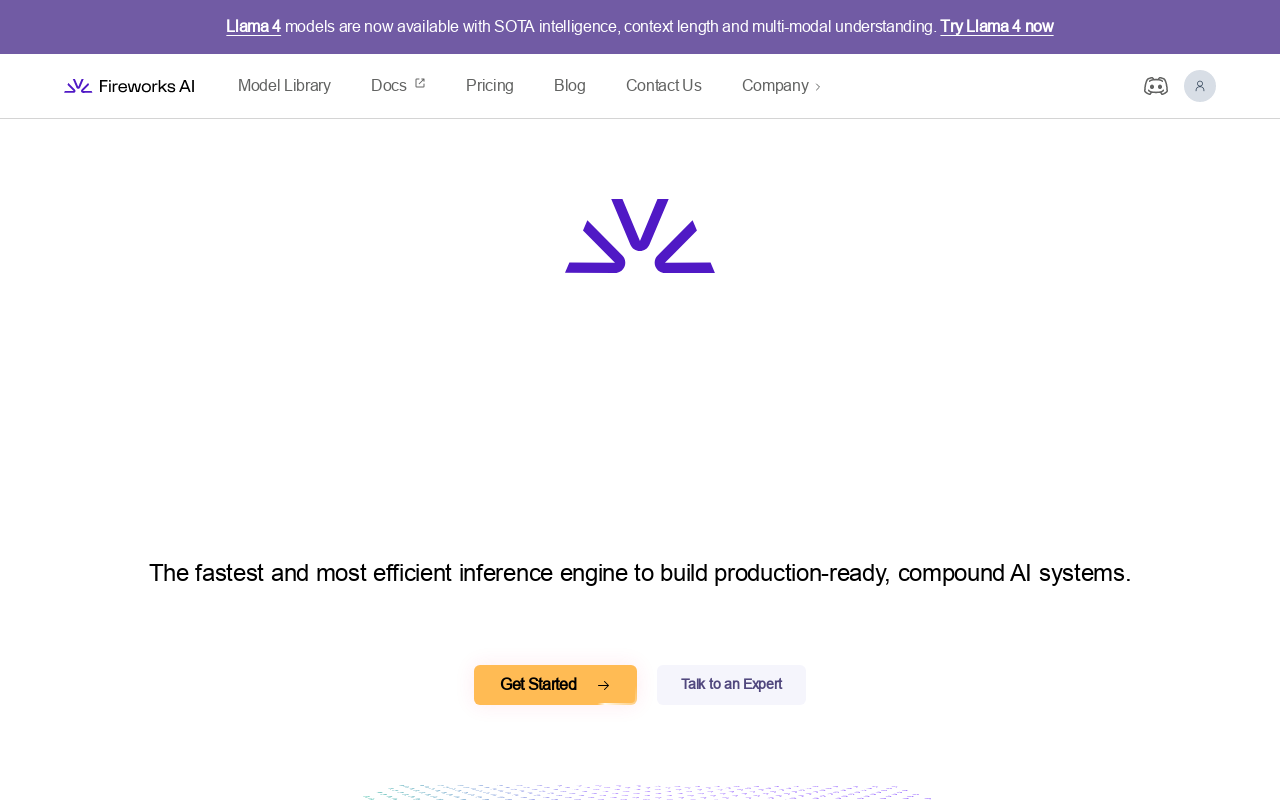Click the large purple Fireworks hero logo

pos(640,236)
